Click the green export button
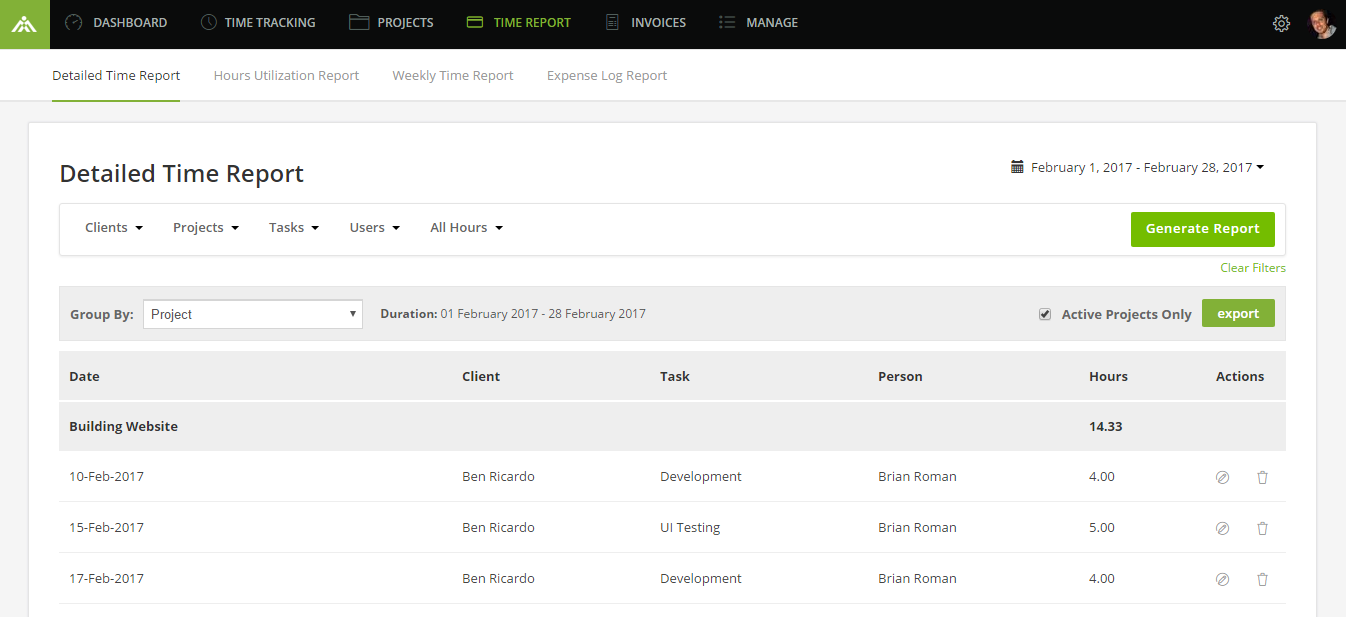The height and width of the screenshot is (617, 1346). pyautogui.click(x=1238, y=313)
